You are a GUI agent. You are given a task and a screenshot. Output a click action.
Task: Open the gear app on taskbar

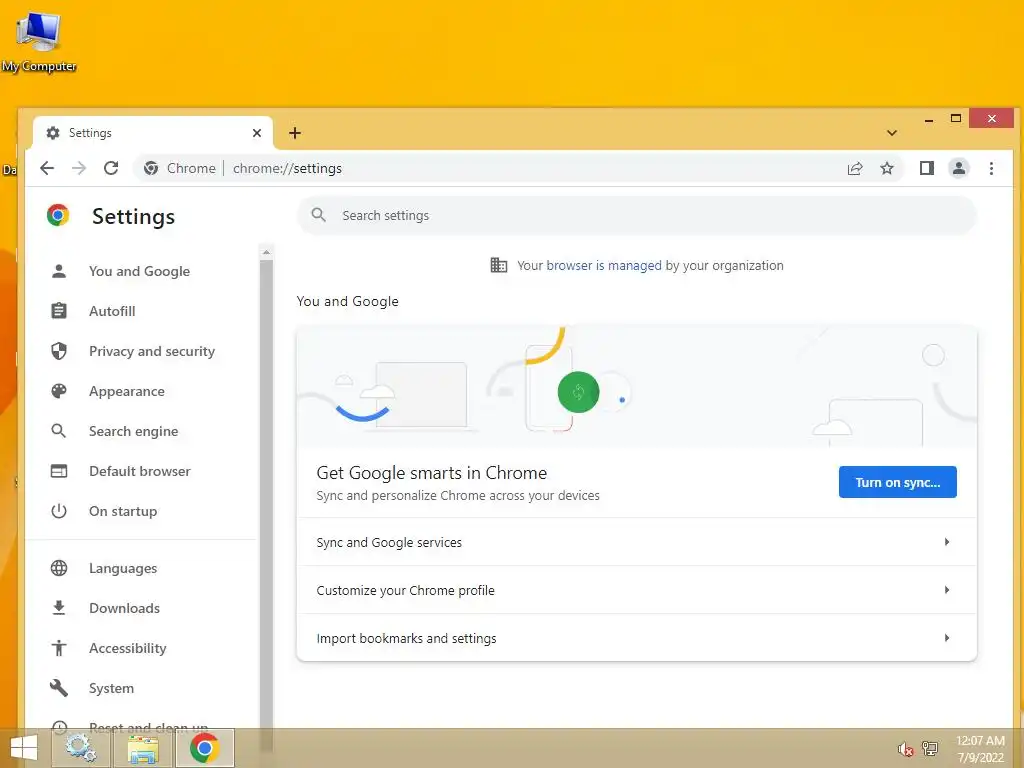coord(80,748)
